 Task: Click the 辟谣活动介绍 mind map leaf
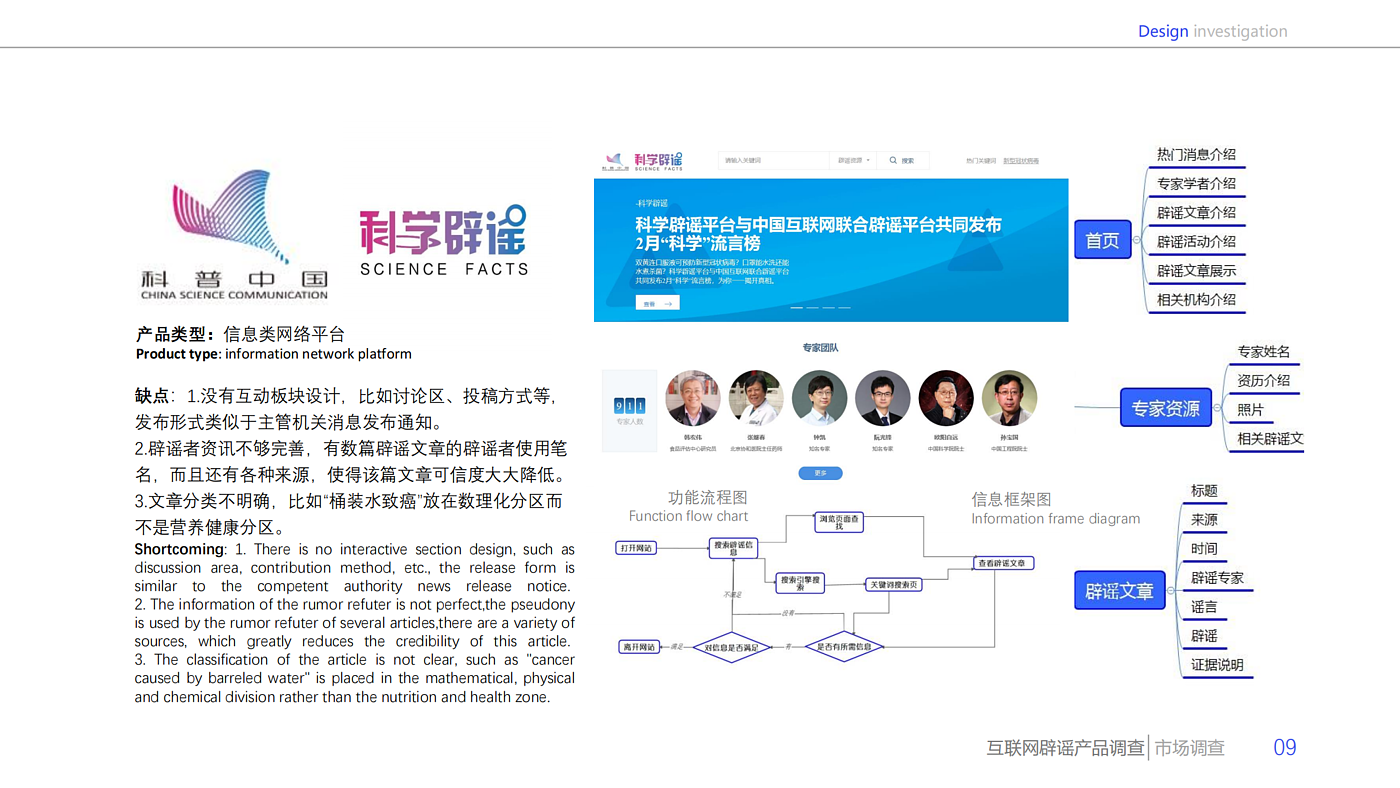[1196, 241]
